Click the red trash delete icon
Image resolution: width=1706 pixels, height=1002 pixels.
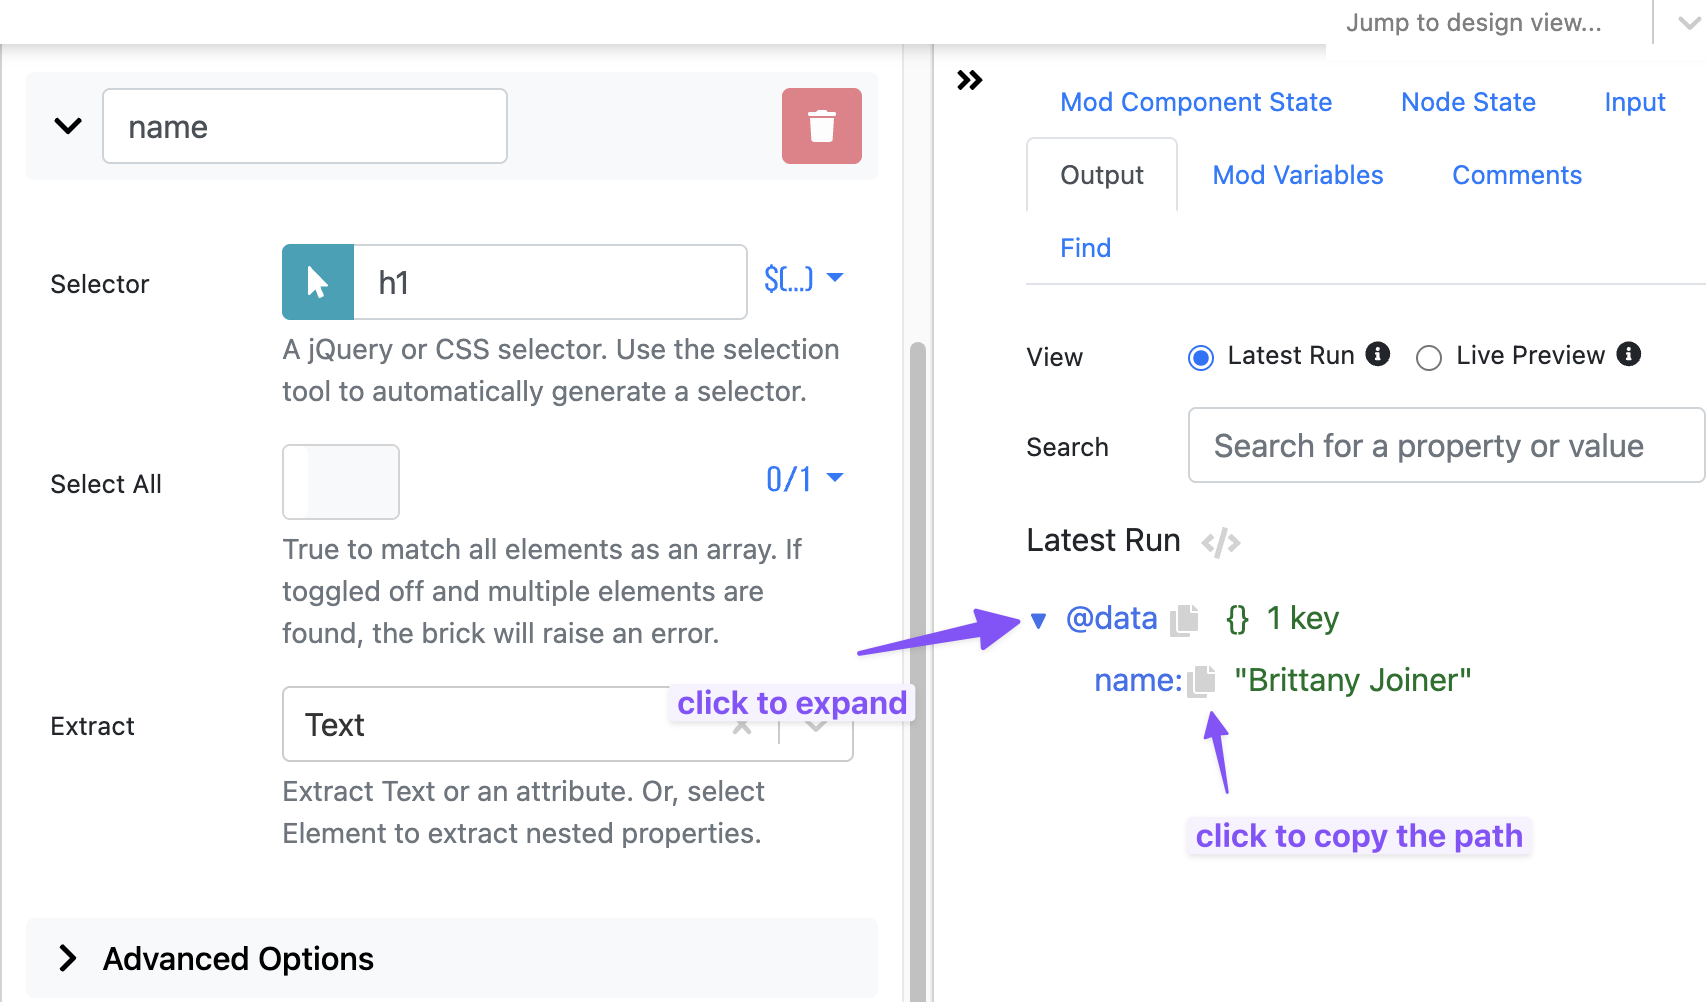click(821, 126)
